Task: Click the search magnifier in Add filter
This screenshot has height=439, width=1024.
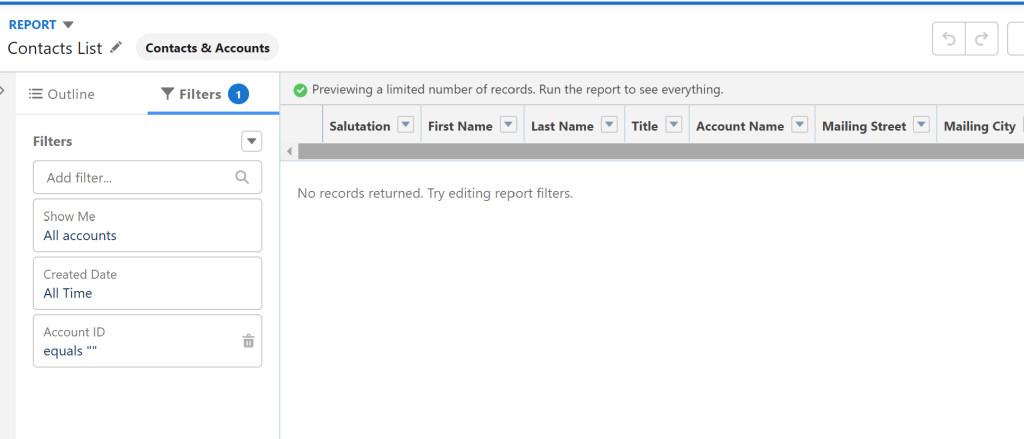Action: [x=242, y=177]
